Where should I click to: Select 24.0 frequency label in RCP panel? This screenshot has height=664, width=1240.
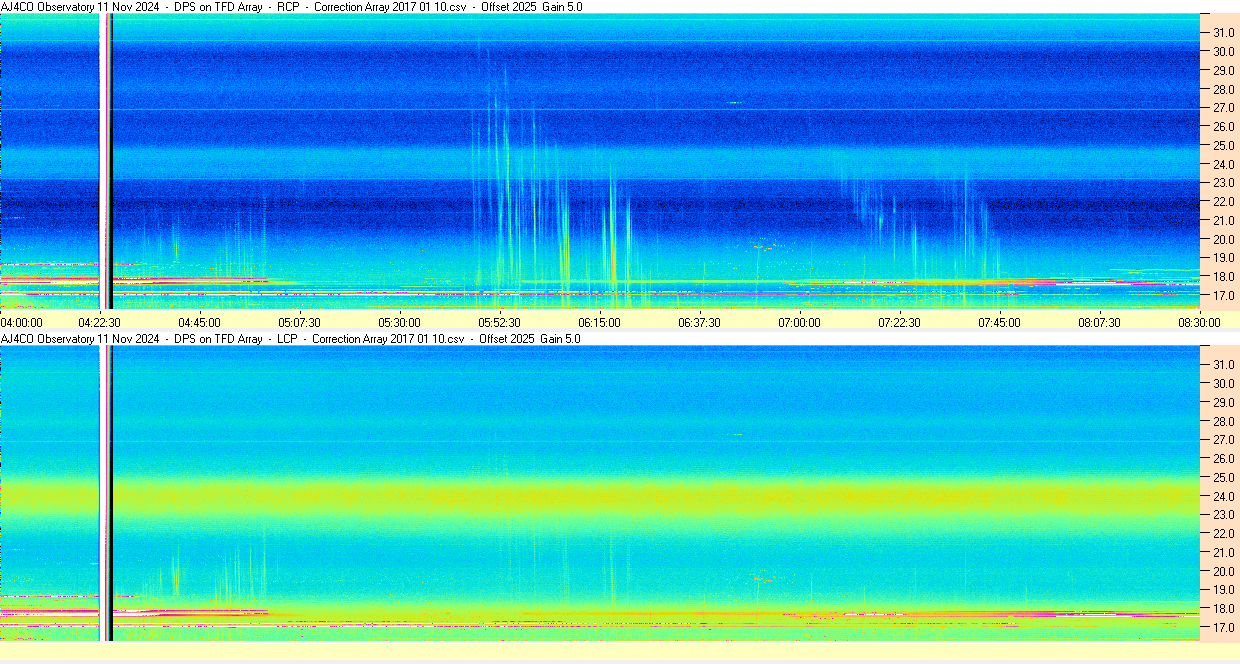tap(1224, 164)
